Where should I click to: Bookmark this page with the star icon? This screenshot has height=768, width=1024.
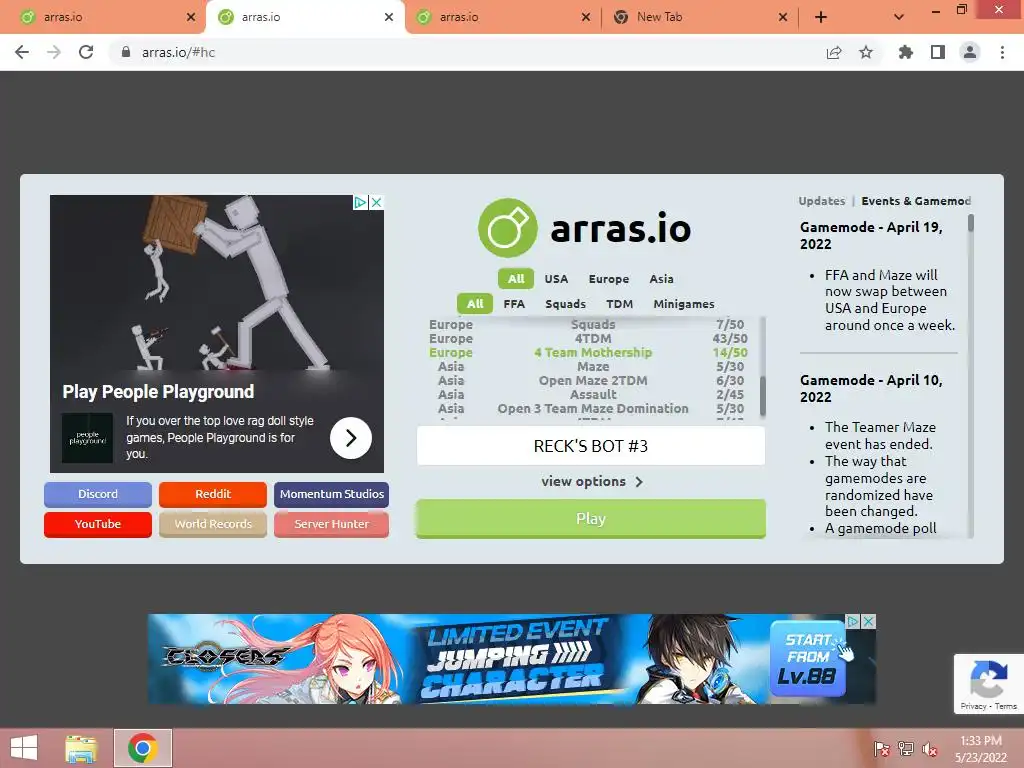866,52
